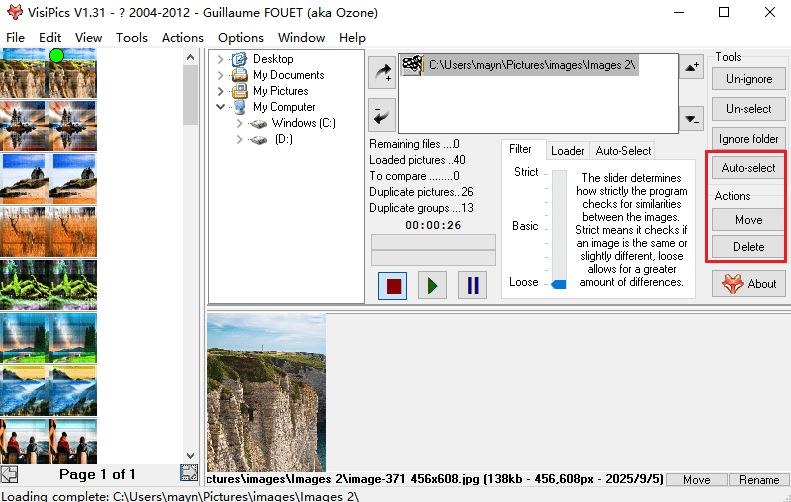This screenshot has width=791, height=502.
Task: Click the (D:) drive icon
Action: (258, 140)
